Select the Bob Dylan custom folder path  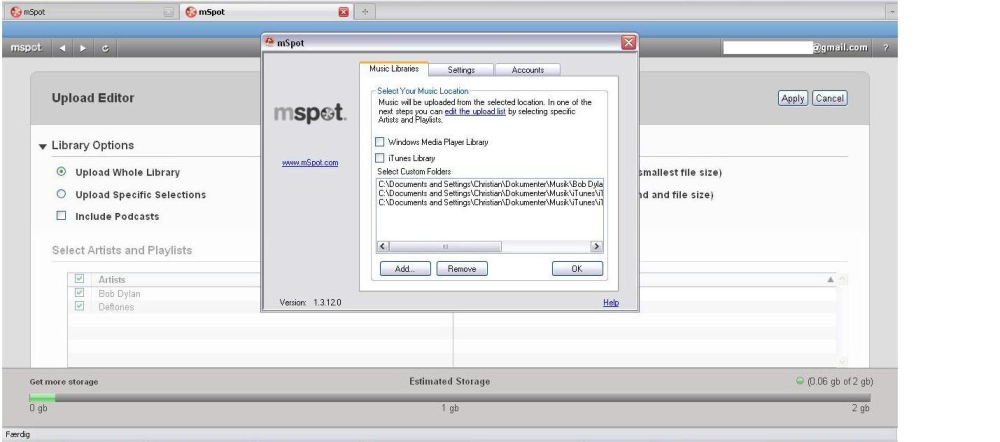click(x=490, y=184)
